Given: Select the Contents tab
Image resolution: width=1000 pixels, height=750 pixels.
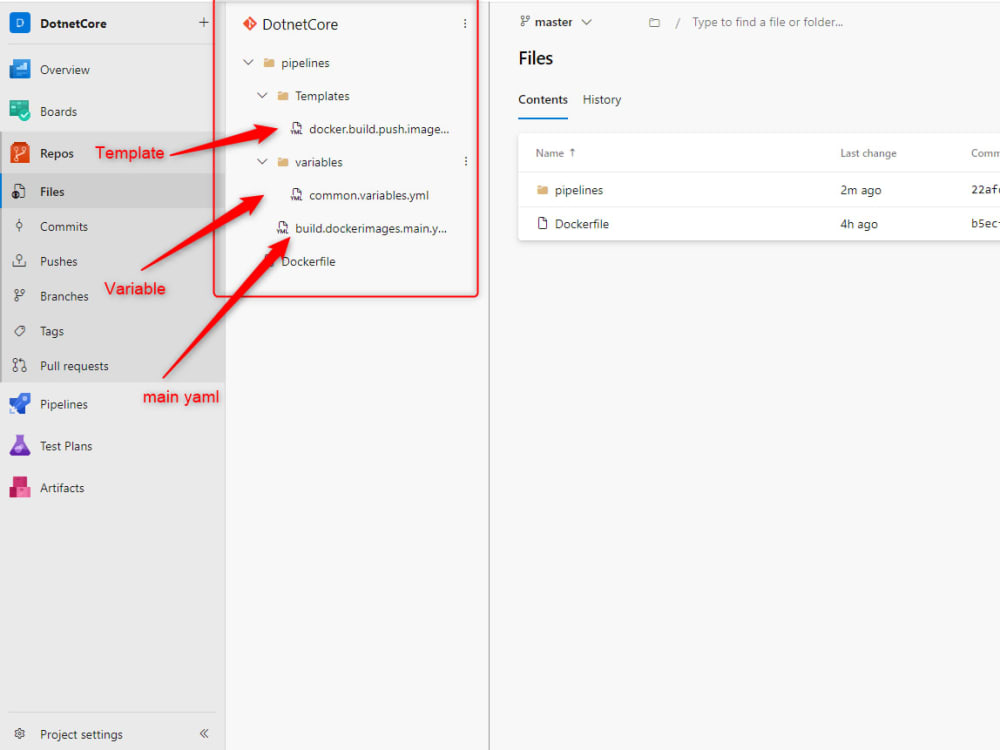Looking at the screenshot, I should (543, 99).
